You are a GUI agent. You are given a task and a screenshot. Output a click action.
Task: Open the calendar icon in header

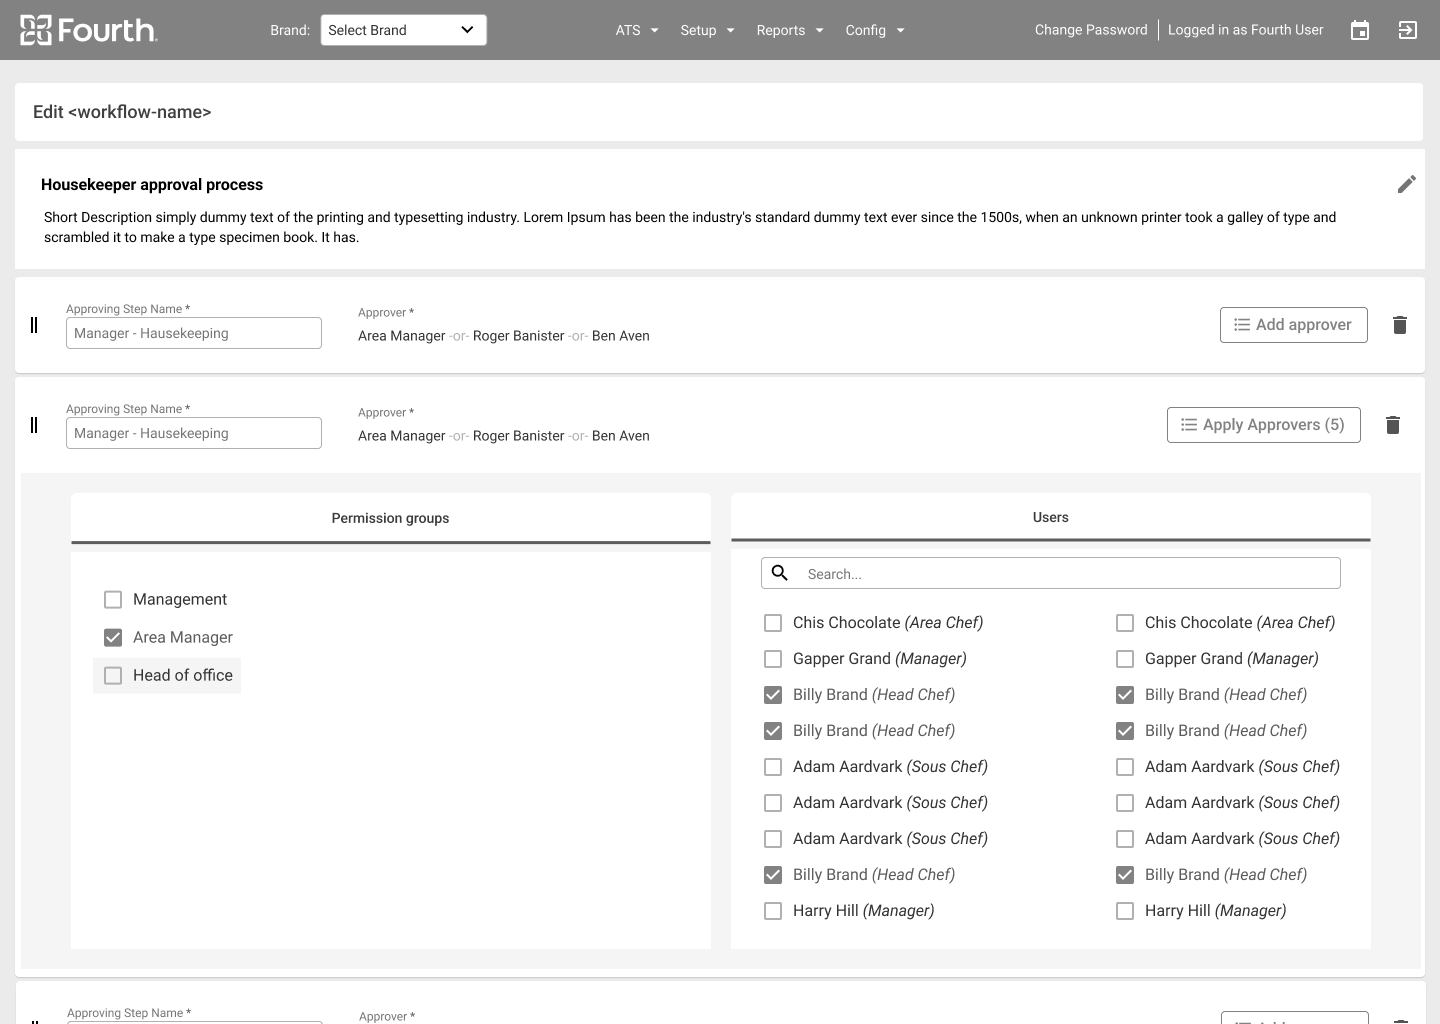(x=1359, y=30)
